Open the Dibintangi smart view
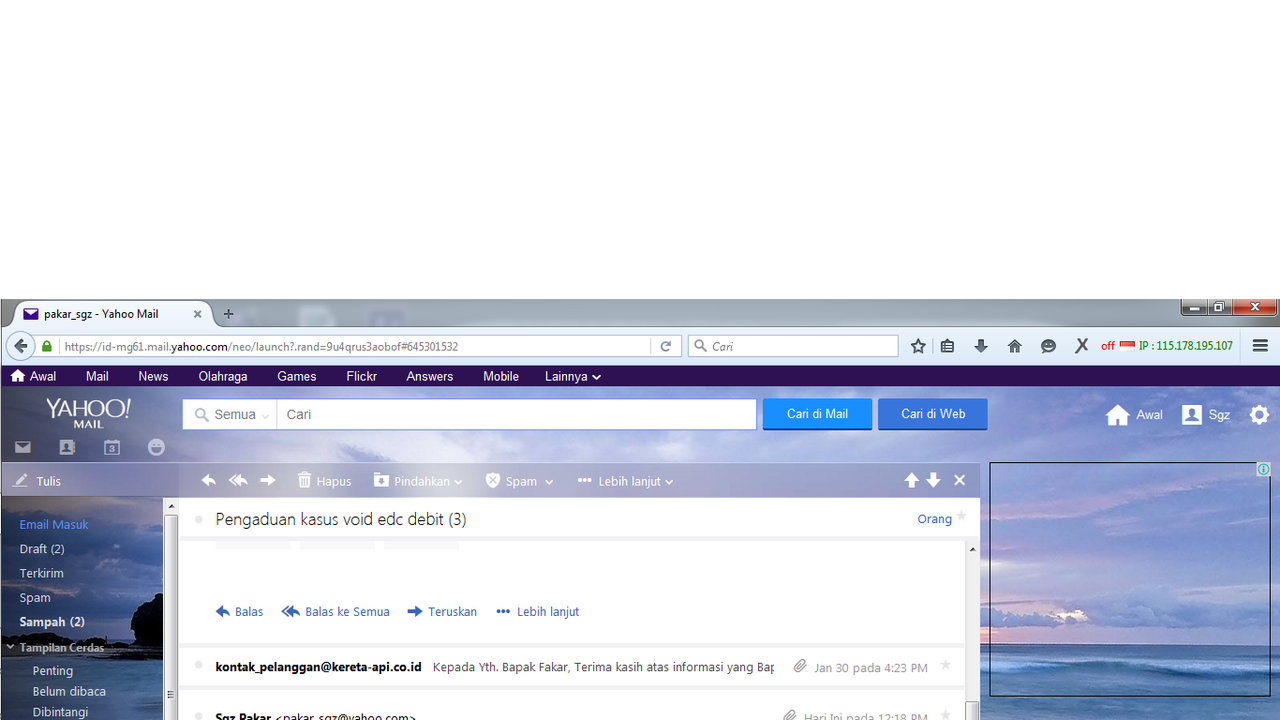Viewport: 1280px width, 720px height. [x=60, y=712]
